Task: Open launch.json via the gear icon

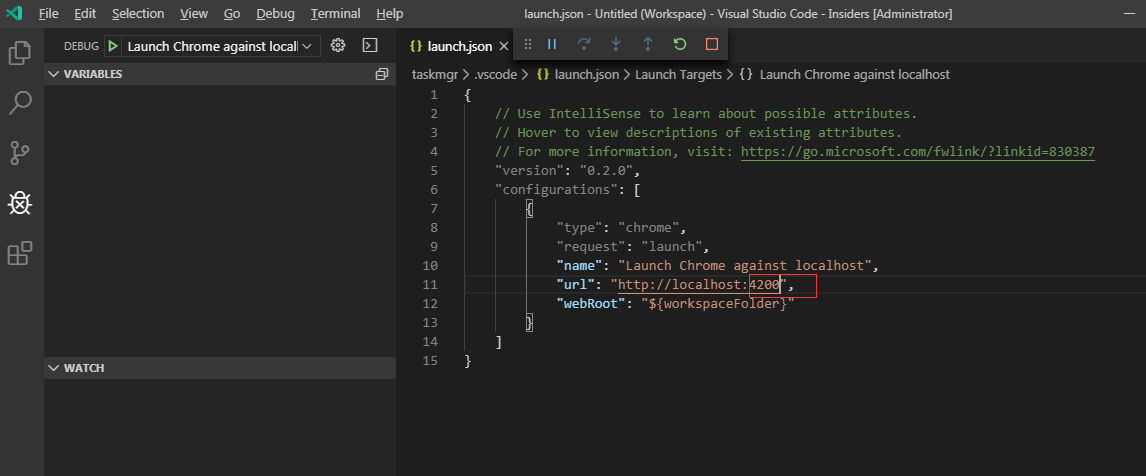Action: point(338,45)
